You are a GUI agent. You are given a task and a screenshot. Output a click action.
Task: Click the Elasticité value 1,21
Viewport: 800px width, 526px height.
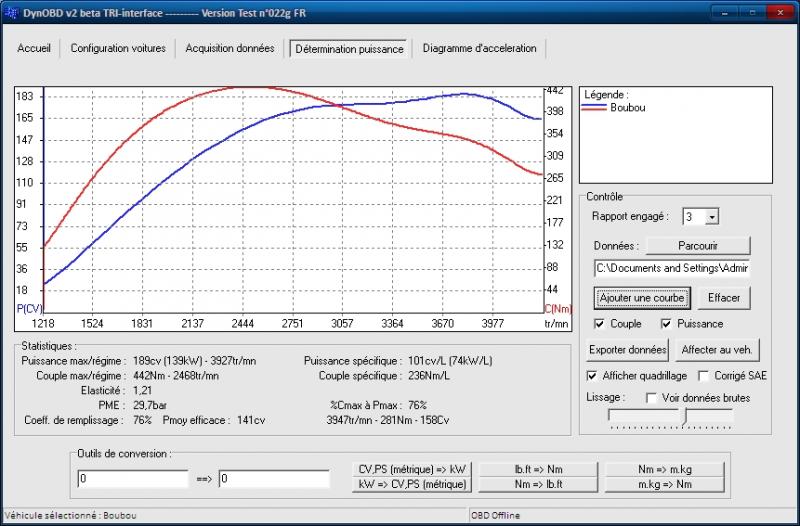(x=142, y=391)
